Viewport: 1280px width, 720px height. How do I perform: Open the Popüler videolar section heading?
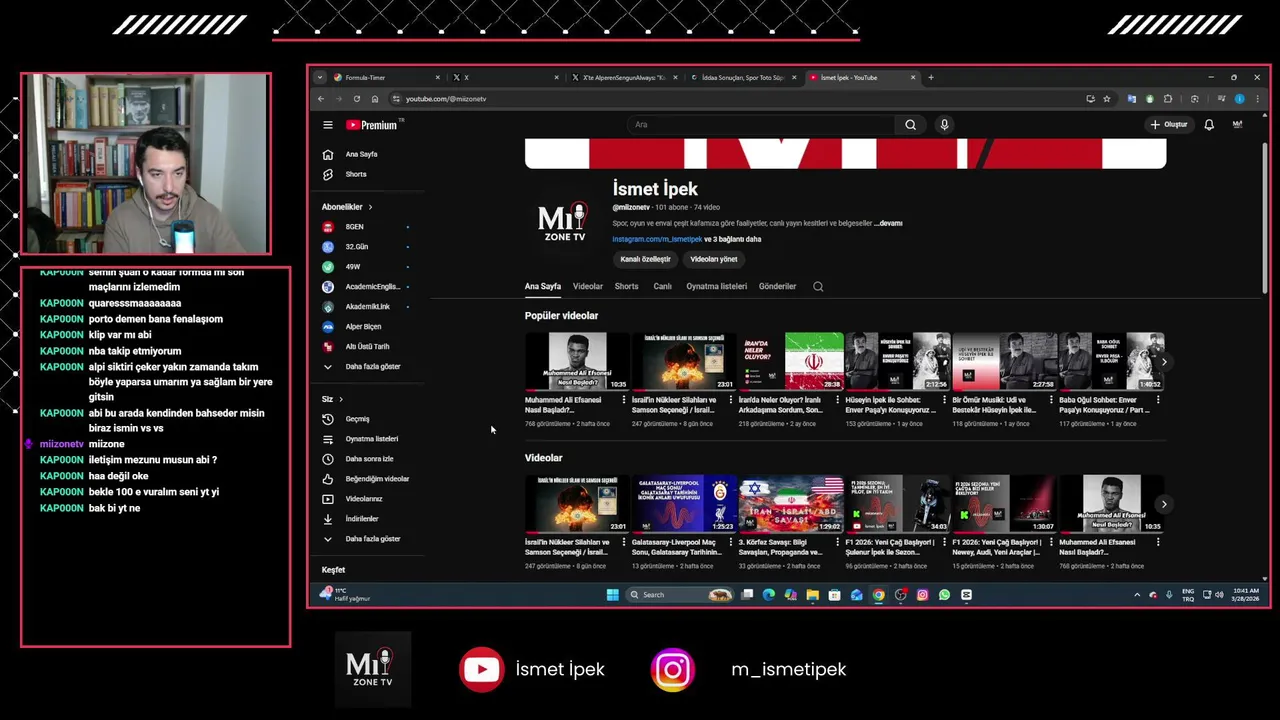click(561, 316)
